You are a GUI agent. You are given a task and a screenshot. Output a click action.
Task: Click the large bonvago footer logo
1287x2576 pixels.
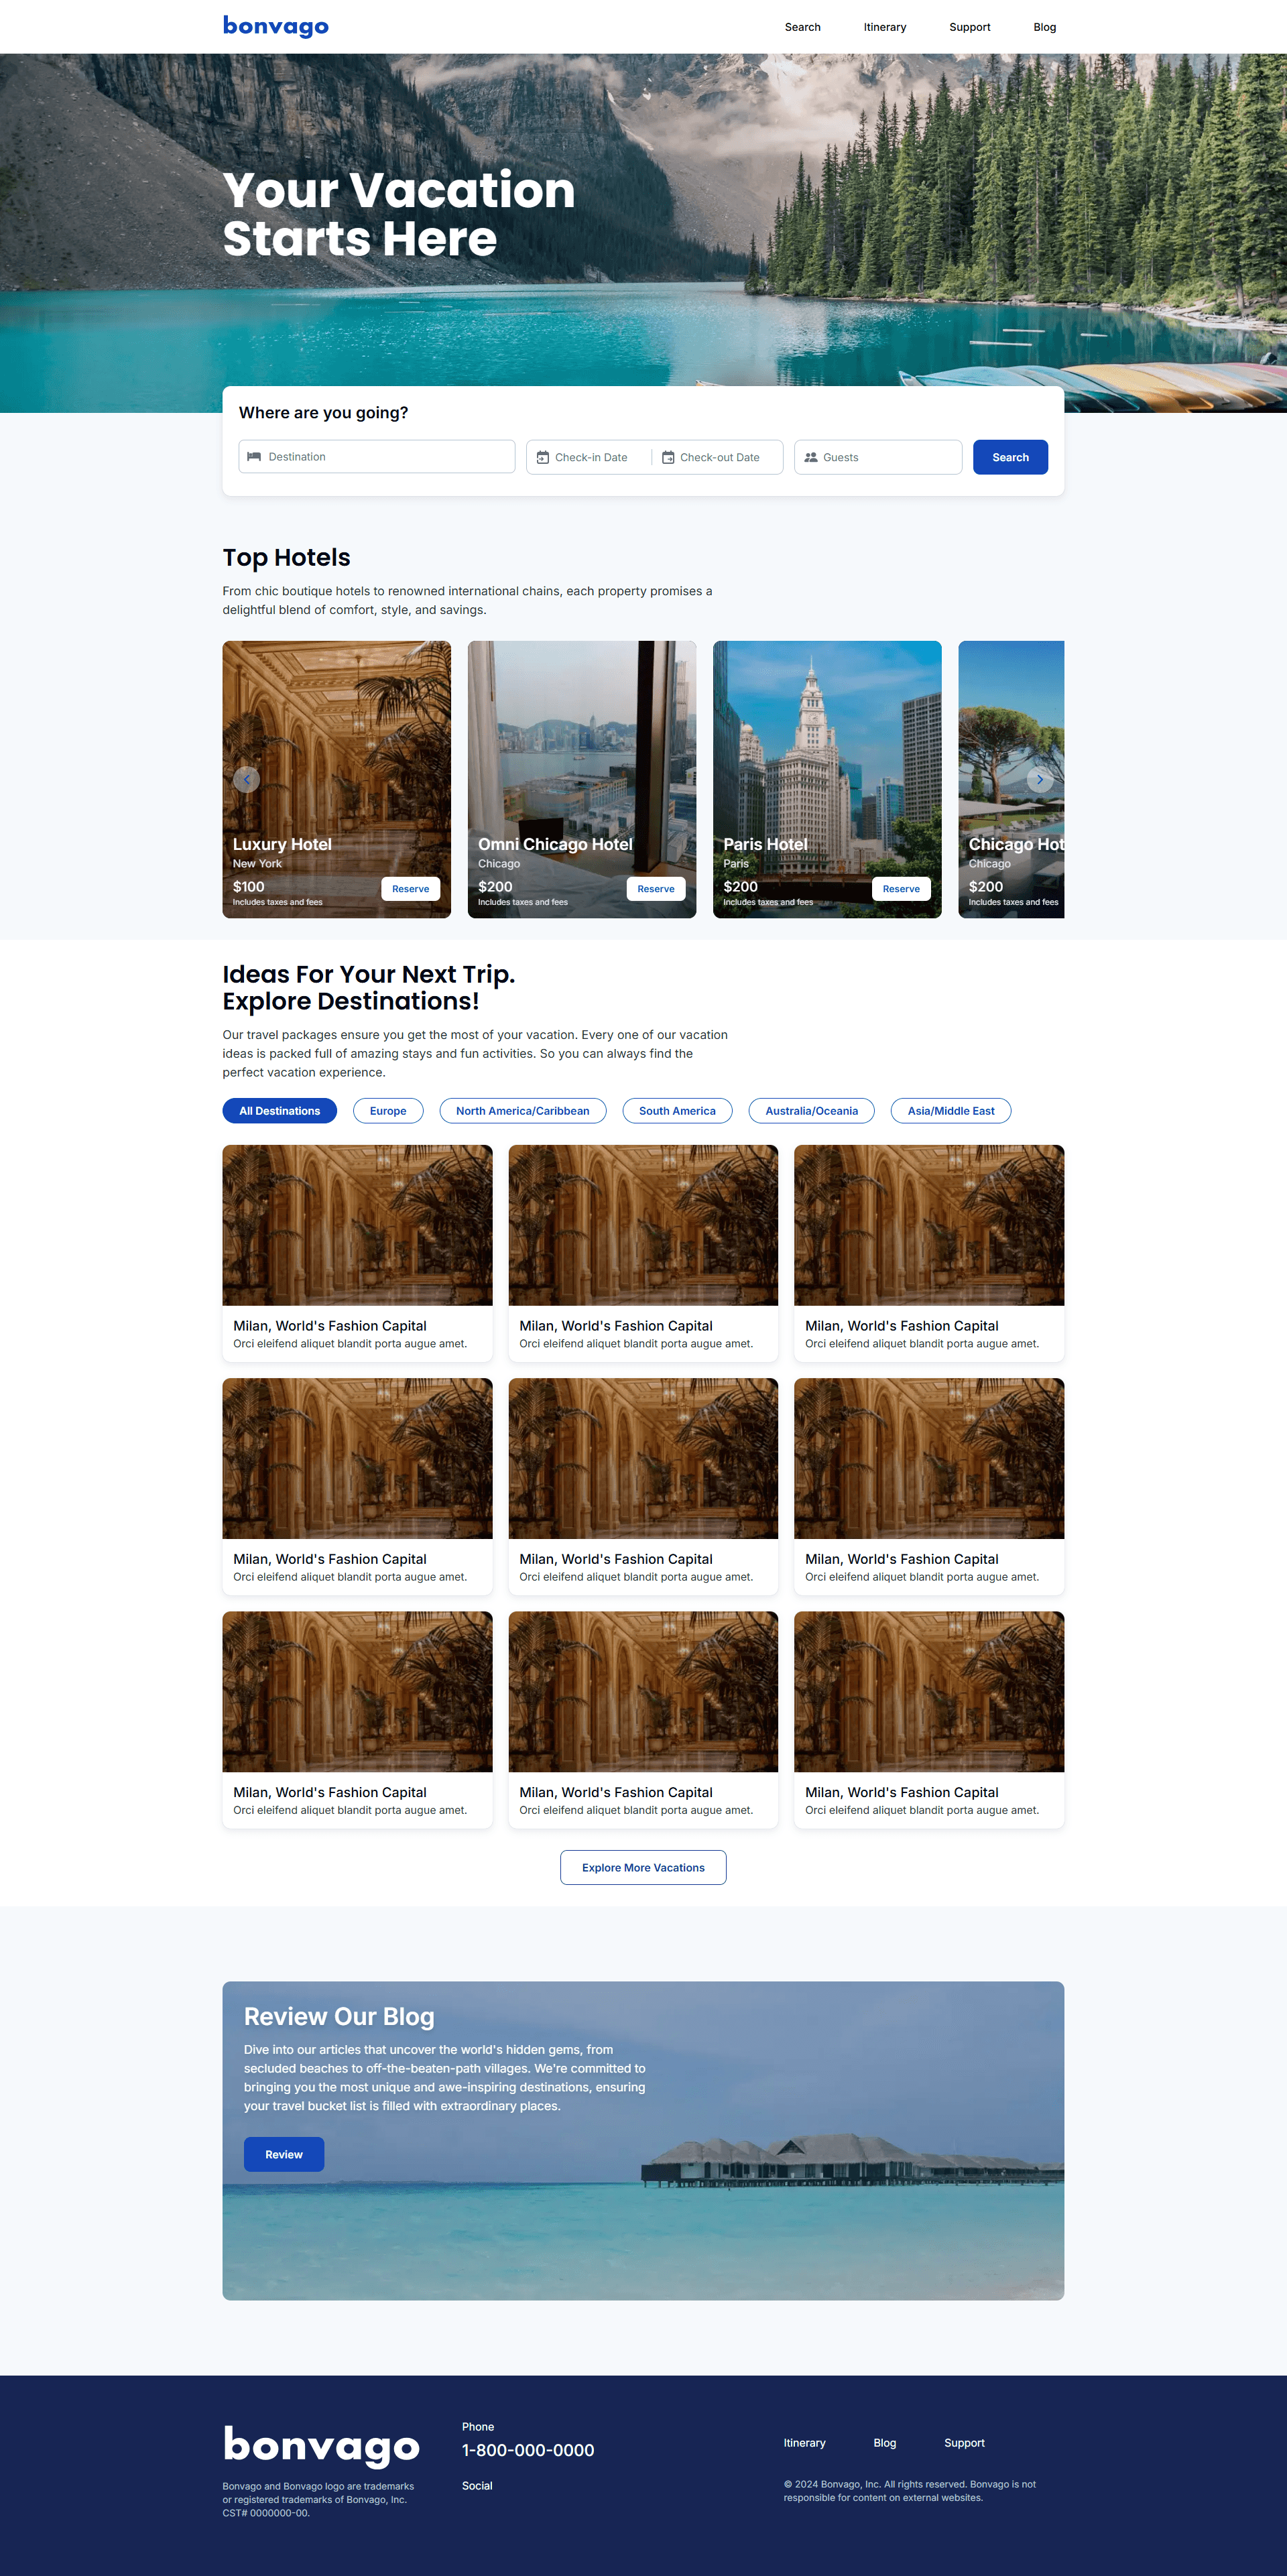click(x=321, y=2446)
